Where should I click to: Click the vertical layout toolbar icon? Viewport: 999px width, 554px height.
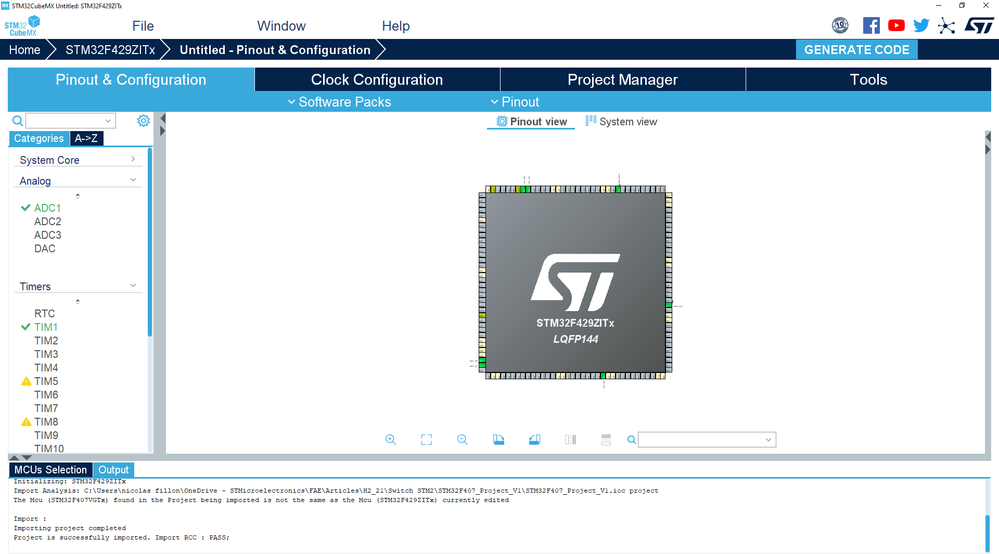[606, 439]
